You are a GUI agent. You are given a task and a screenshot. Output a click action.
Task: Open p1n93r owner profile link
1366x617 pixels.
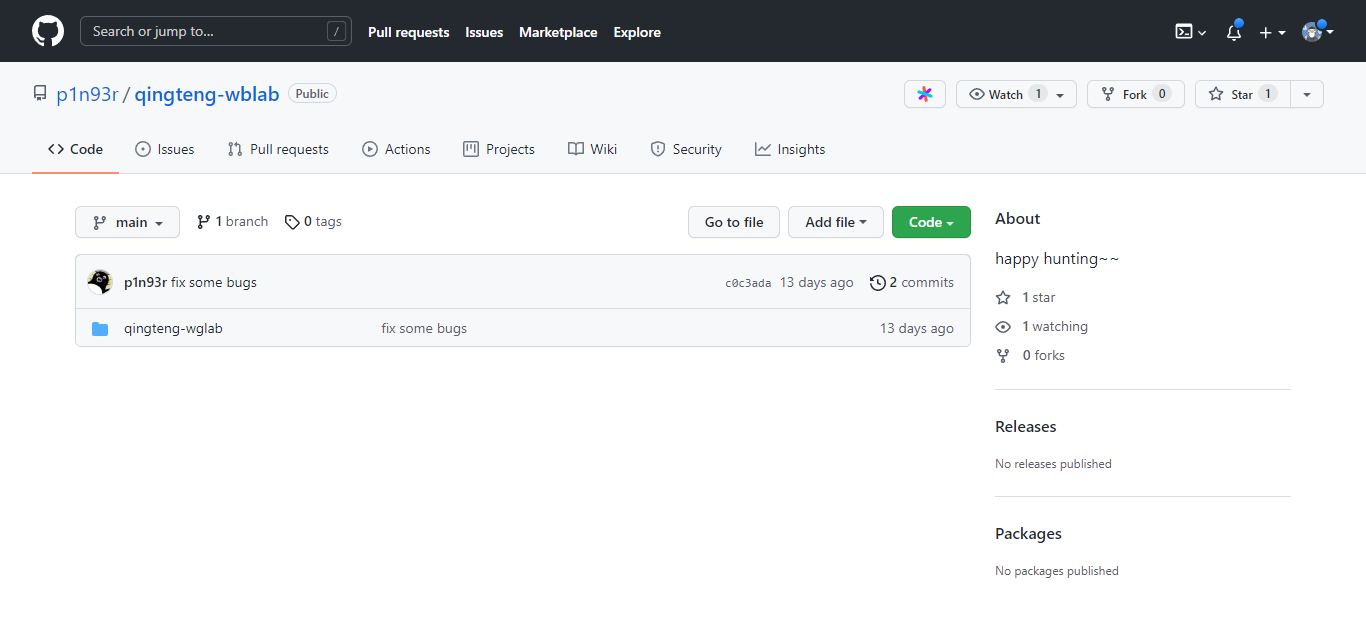point(87,94)
